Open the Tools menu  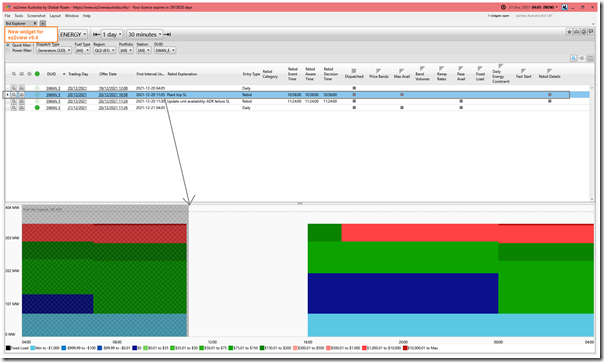click(19, 16)
